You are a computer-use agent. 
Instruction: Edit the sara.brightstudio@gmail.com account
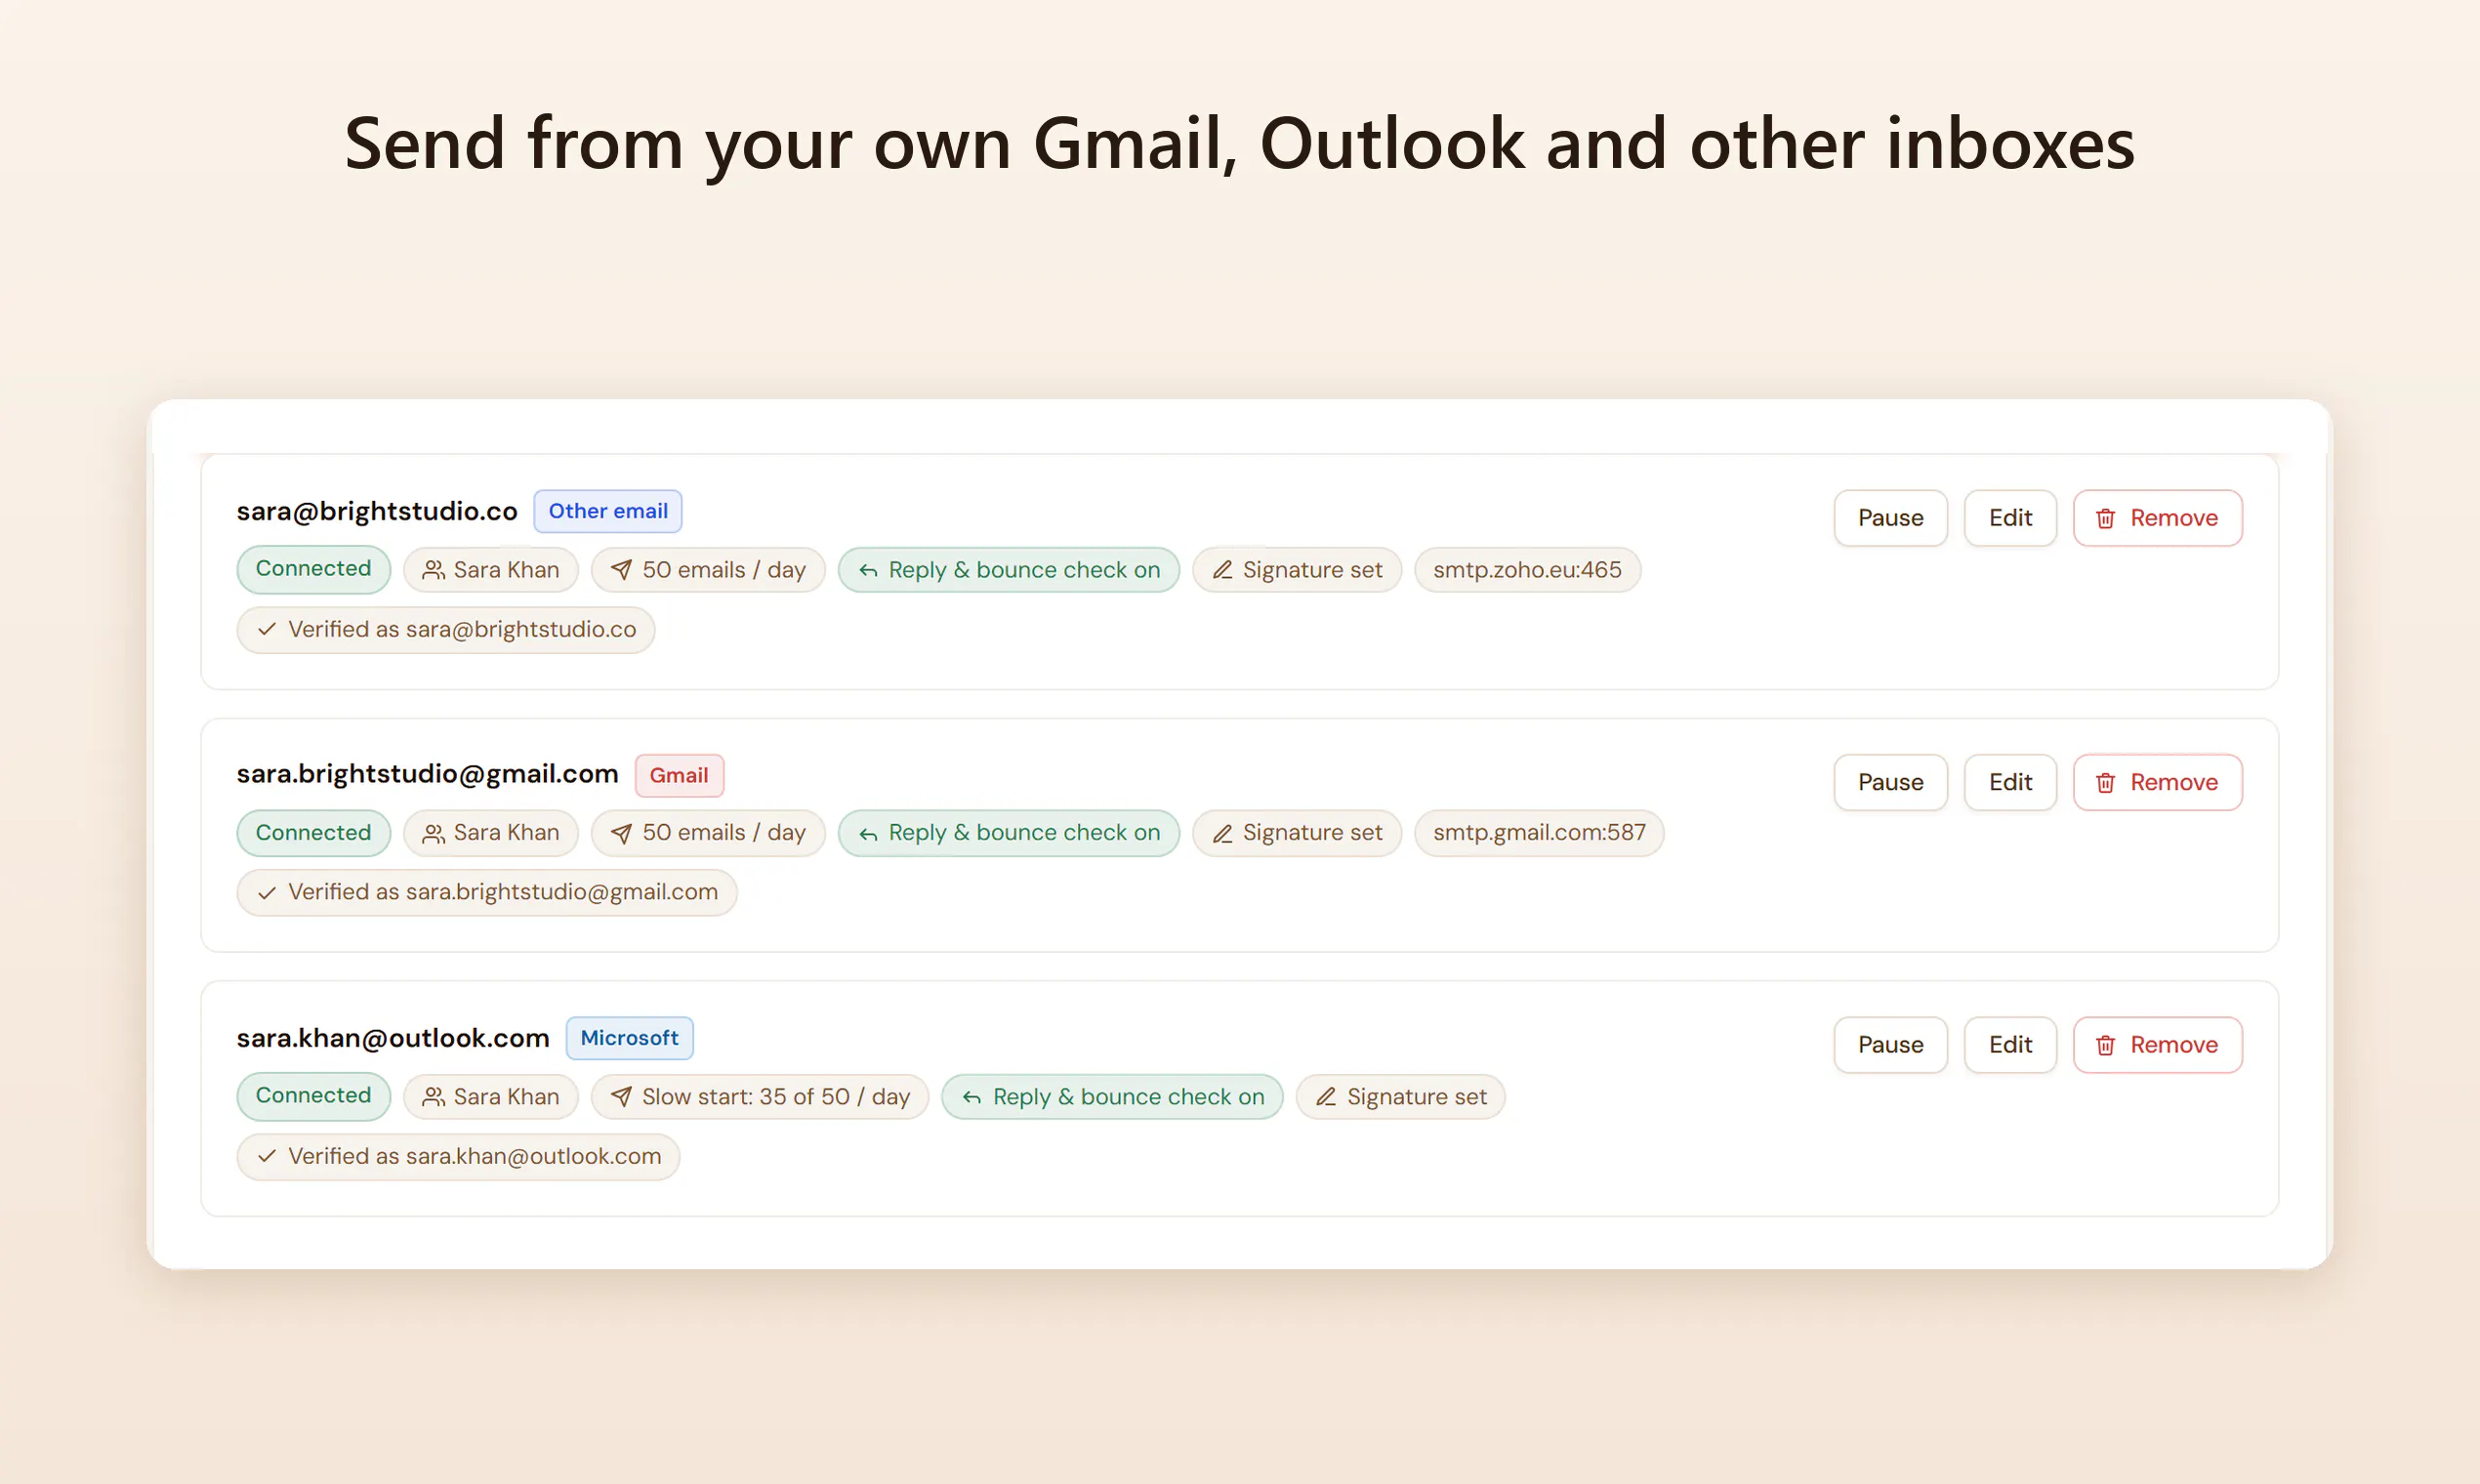[2010, 782]
